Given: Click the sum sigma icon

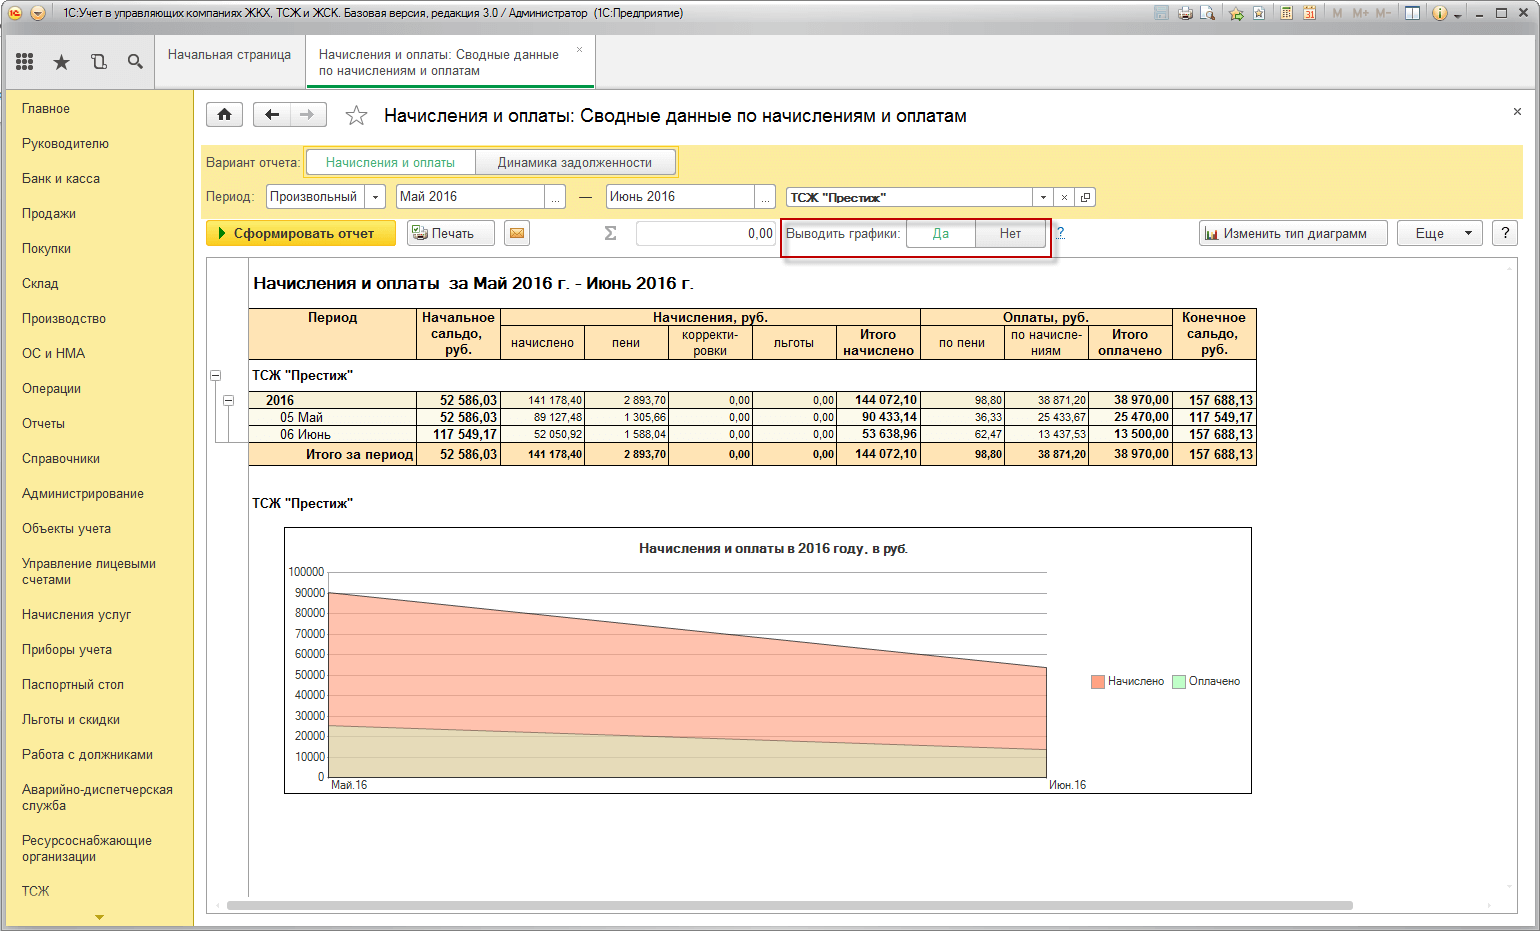Looking at the screenshot, I should (x=610, y=233).
